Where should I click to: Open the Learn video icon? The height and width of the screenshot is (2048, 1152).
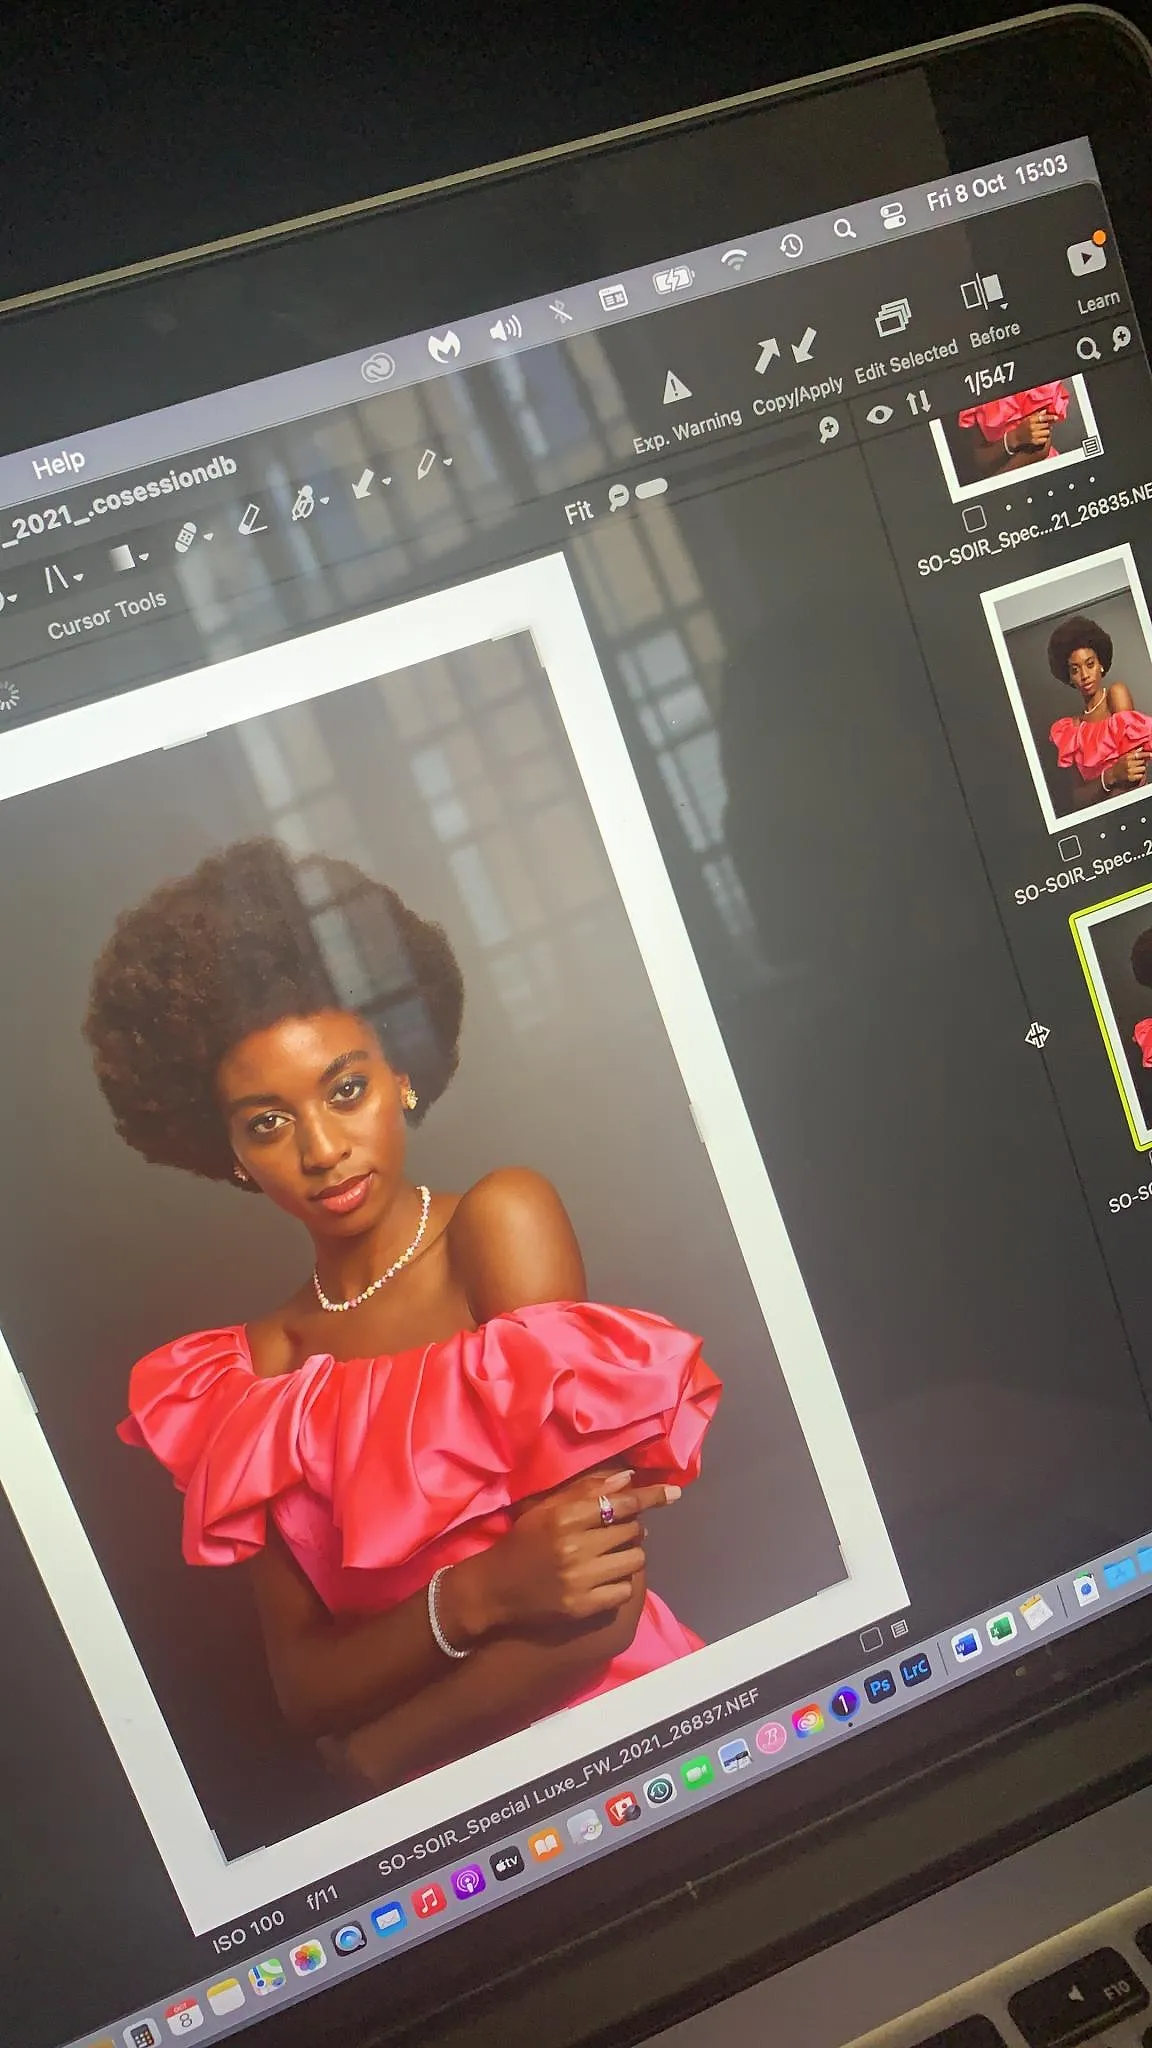(x=1086, y=257)
